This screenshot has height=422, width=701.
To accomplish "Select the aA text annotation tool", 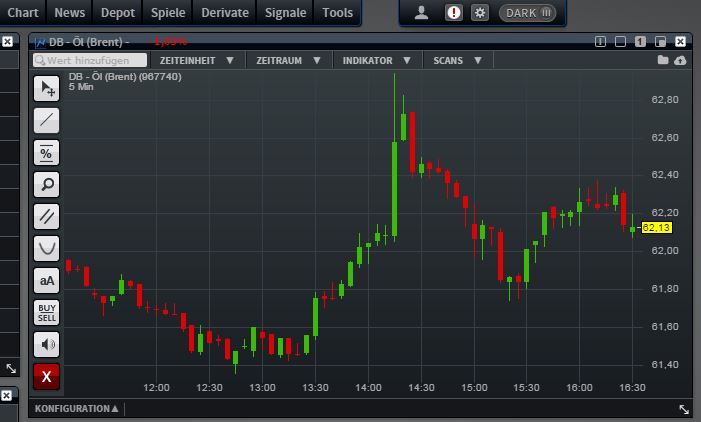I will pyautogui.click(x=46, y=280).
